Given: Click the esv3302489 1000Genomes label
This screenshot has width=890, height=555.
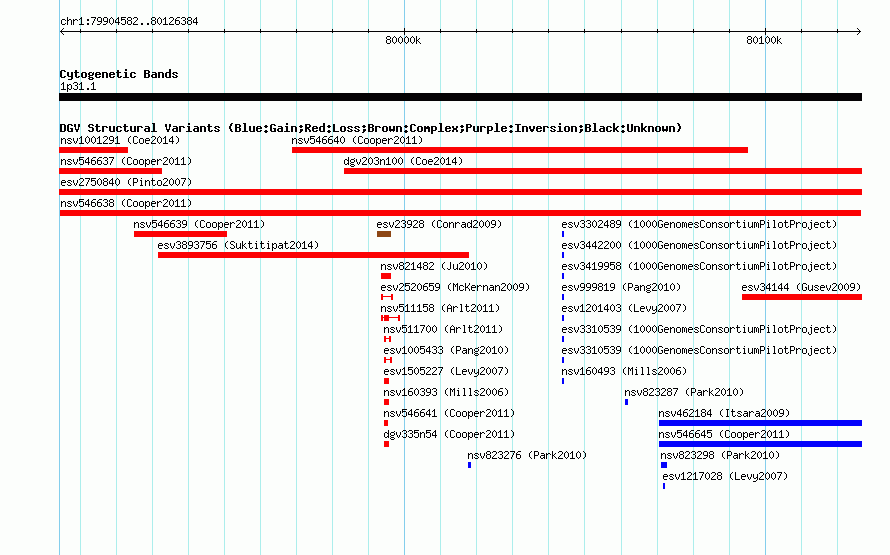Looking at the screenshot, I should coord(699,224).
